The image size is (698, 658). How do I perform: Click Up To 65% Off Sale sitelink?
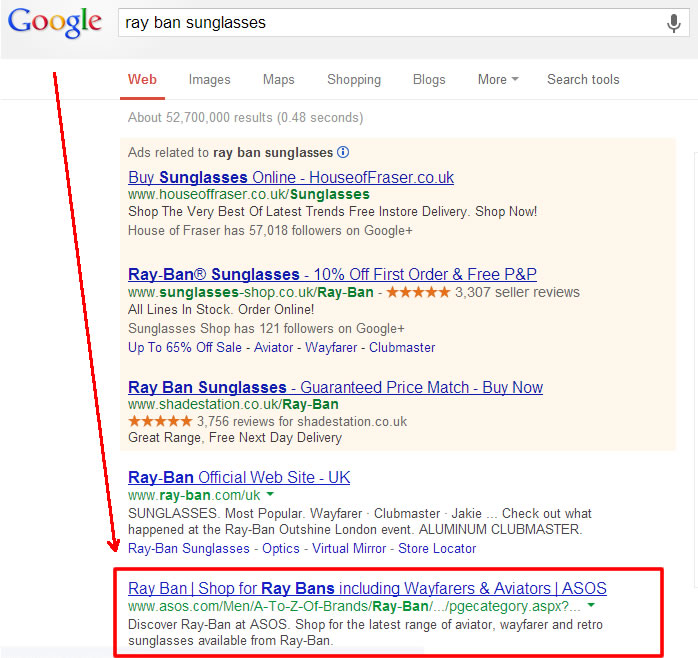(185, 347)
